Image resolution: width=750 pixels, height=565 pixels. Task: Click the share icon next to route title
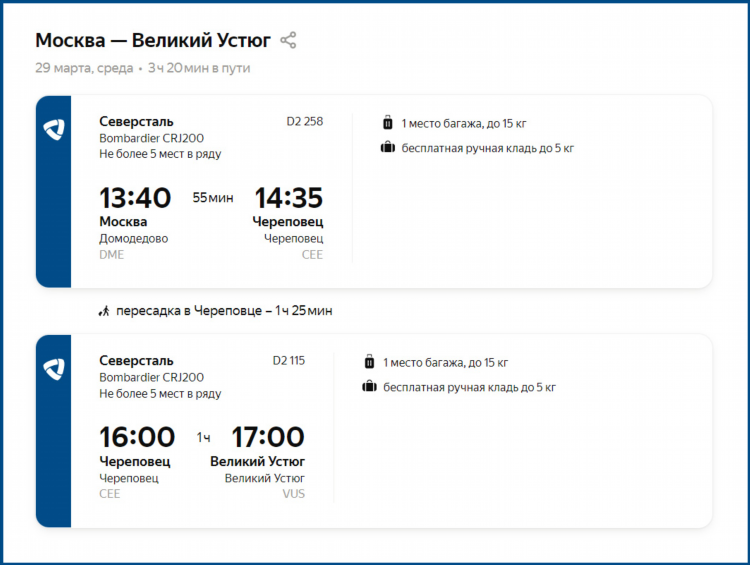coord(288,40)
